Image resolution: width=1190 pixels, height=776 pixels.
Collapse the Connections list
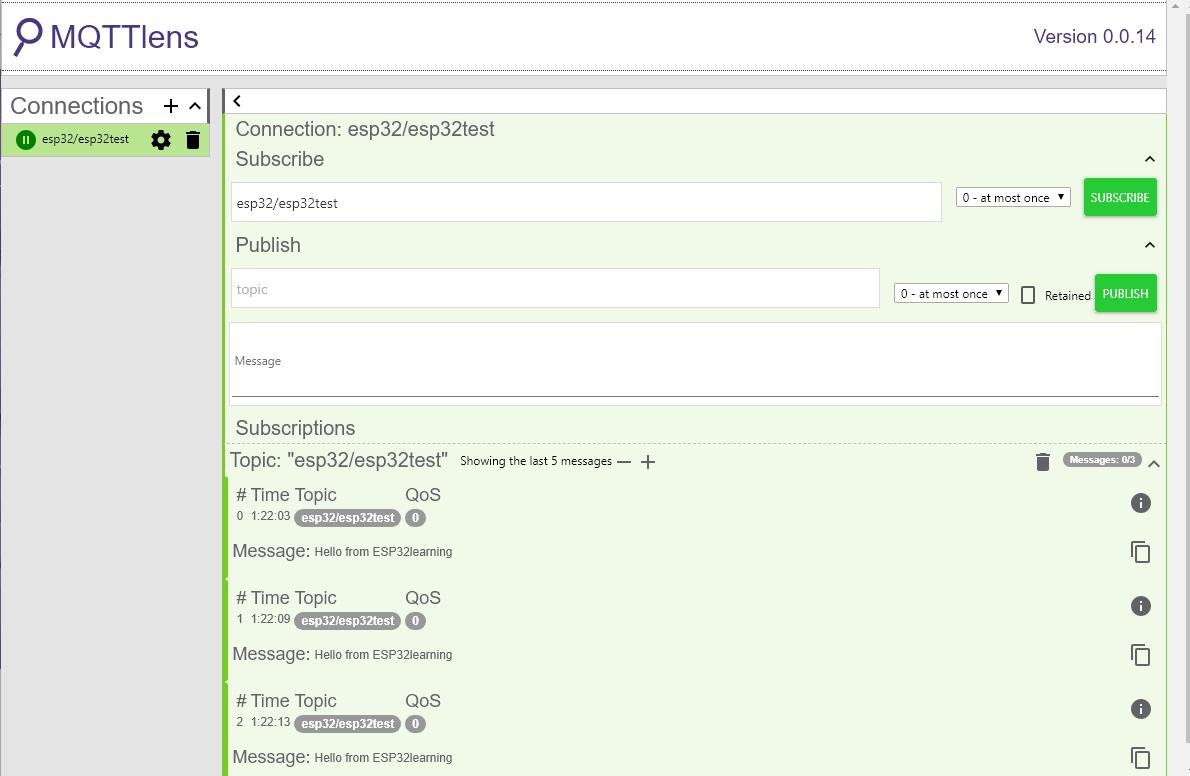pos(195,106)
